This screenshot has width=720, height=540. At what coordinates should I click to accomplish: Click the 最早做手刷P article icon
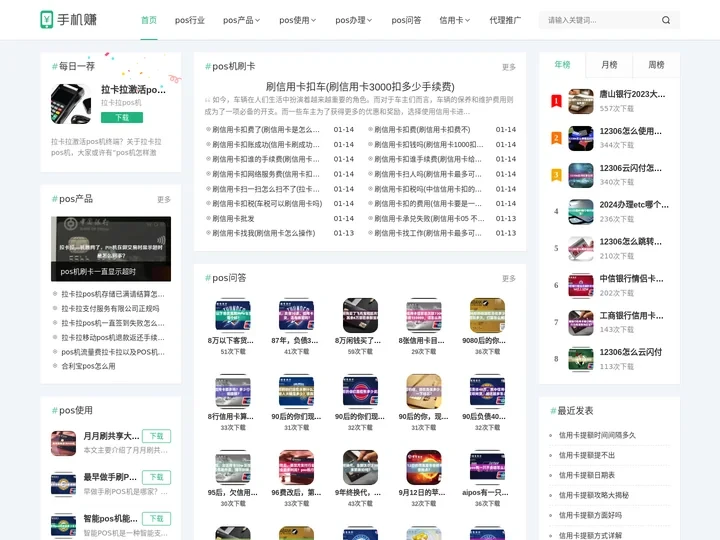63,484
